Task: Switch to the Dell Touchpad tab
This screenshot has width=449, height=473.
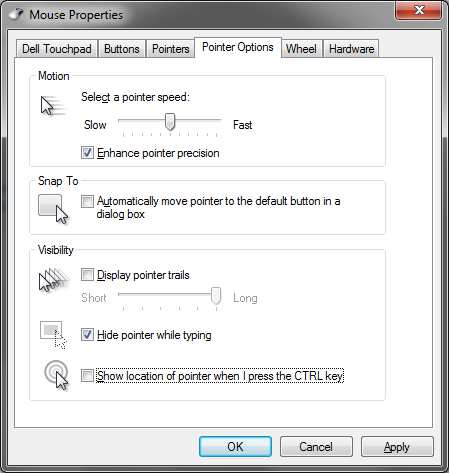Action: 57,49
